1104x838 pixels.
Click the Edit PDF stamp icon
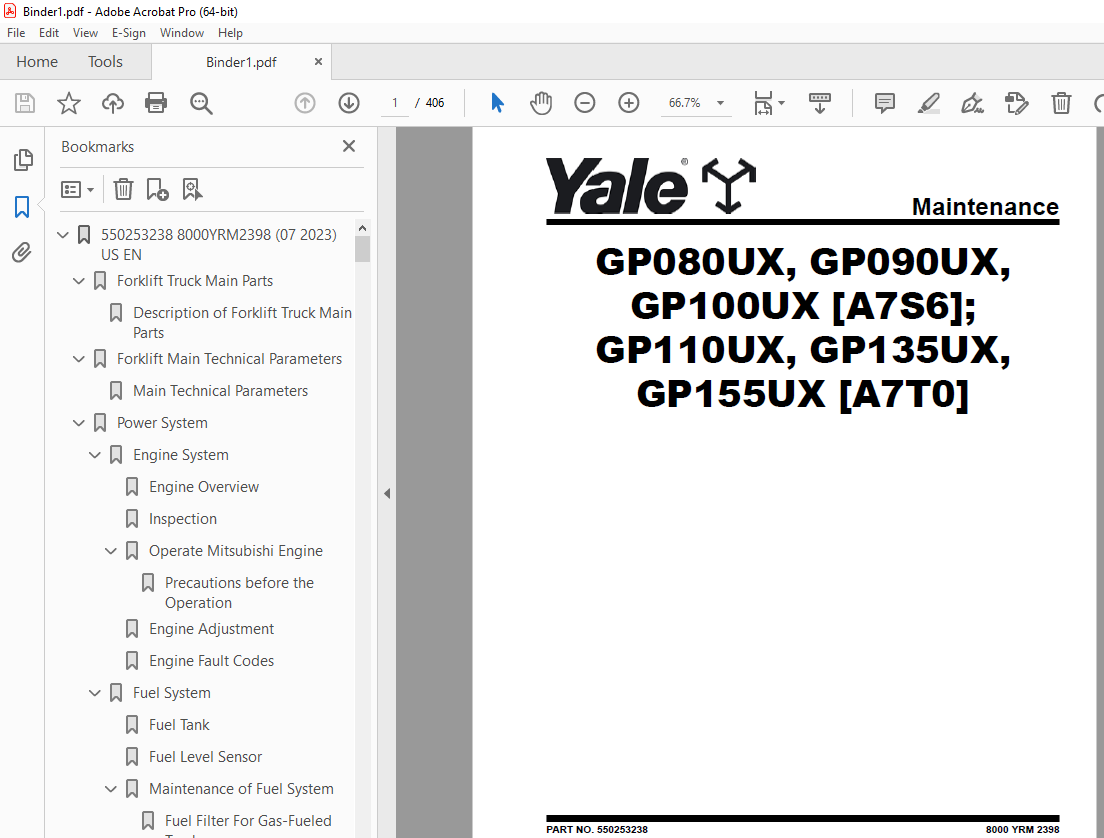click(x=1017, y=103)
